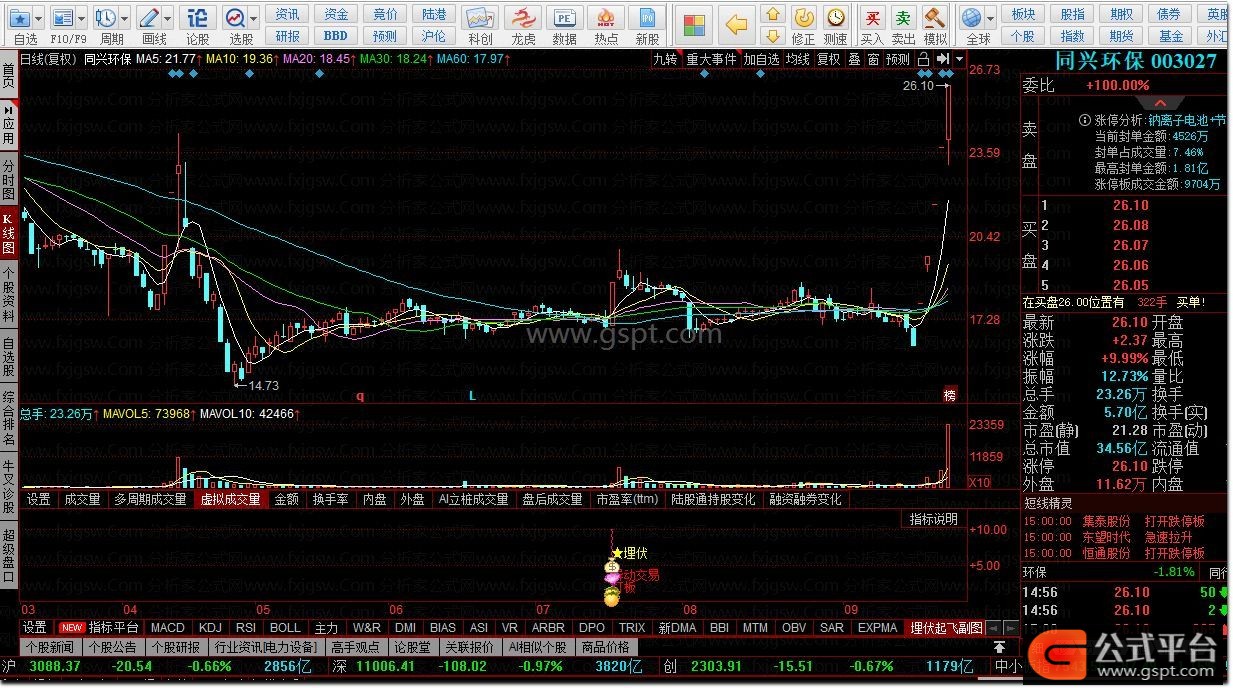Image resolution: width=1233 pixels, height=688 pixels.
Task: Click the 设置 button in indicator tab row
Action: [x=35, y=627]
